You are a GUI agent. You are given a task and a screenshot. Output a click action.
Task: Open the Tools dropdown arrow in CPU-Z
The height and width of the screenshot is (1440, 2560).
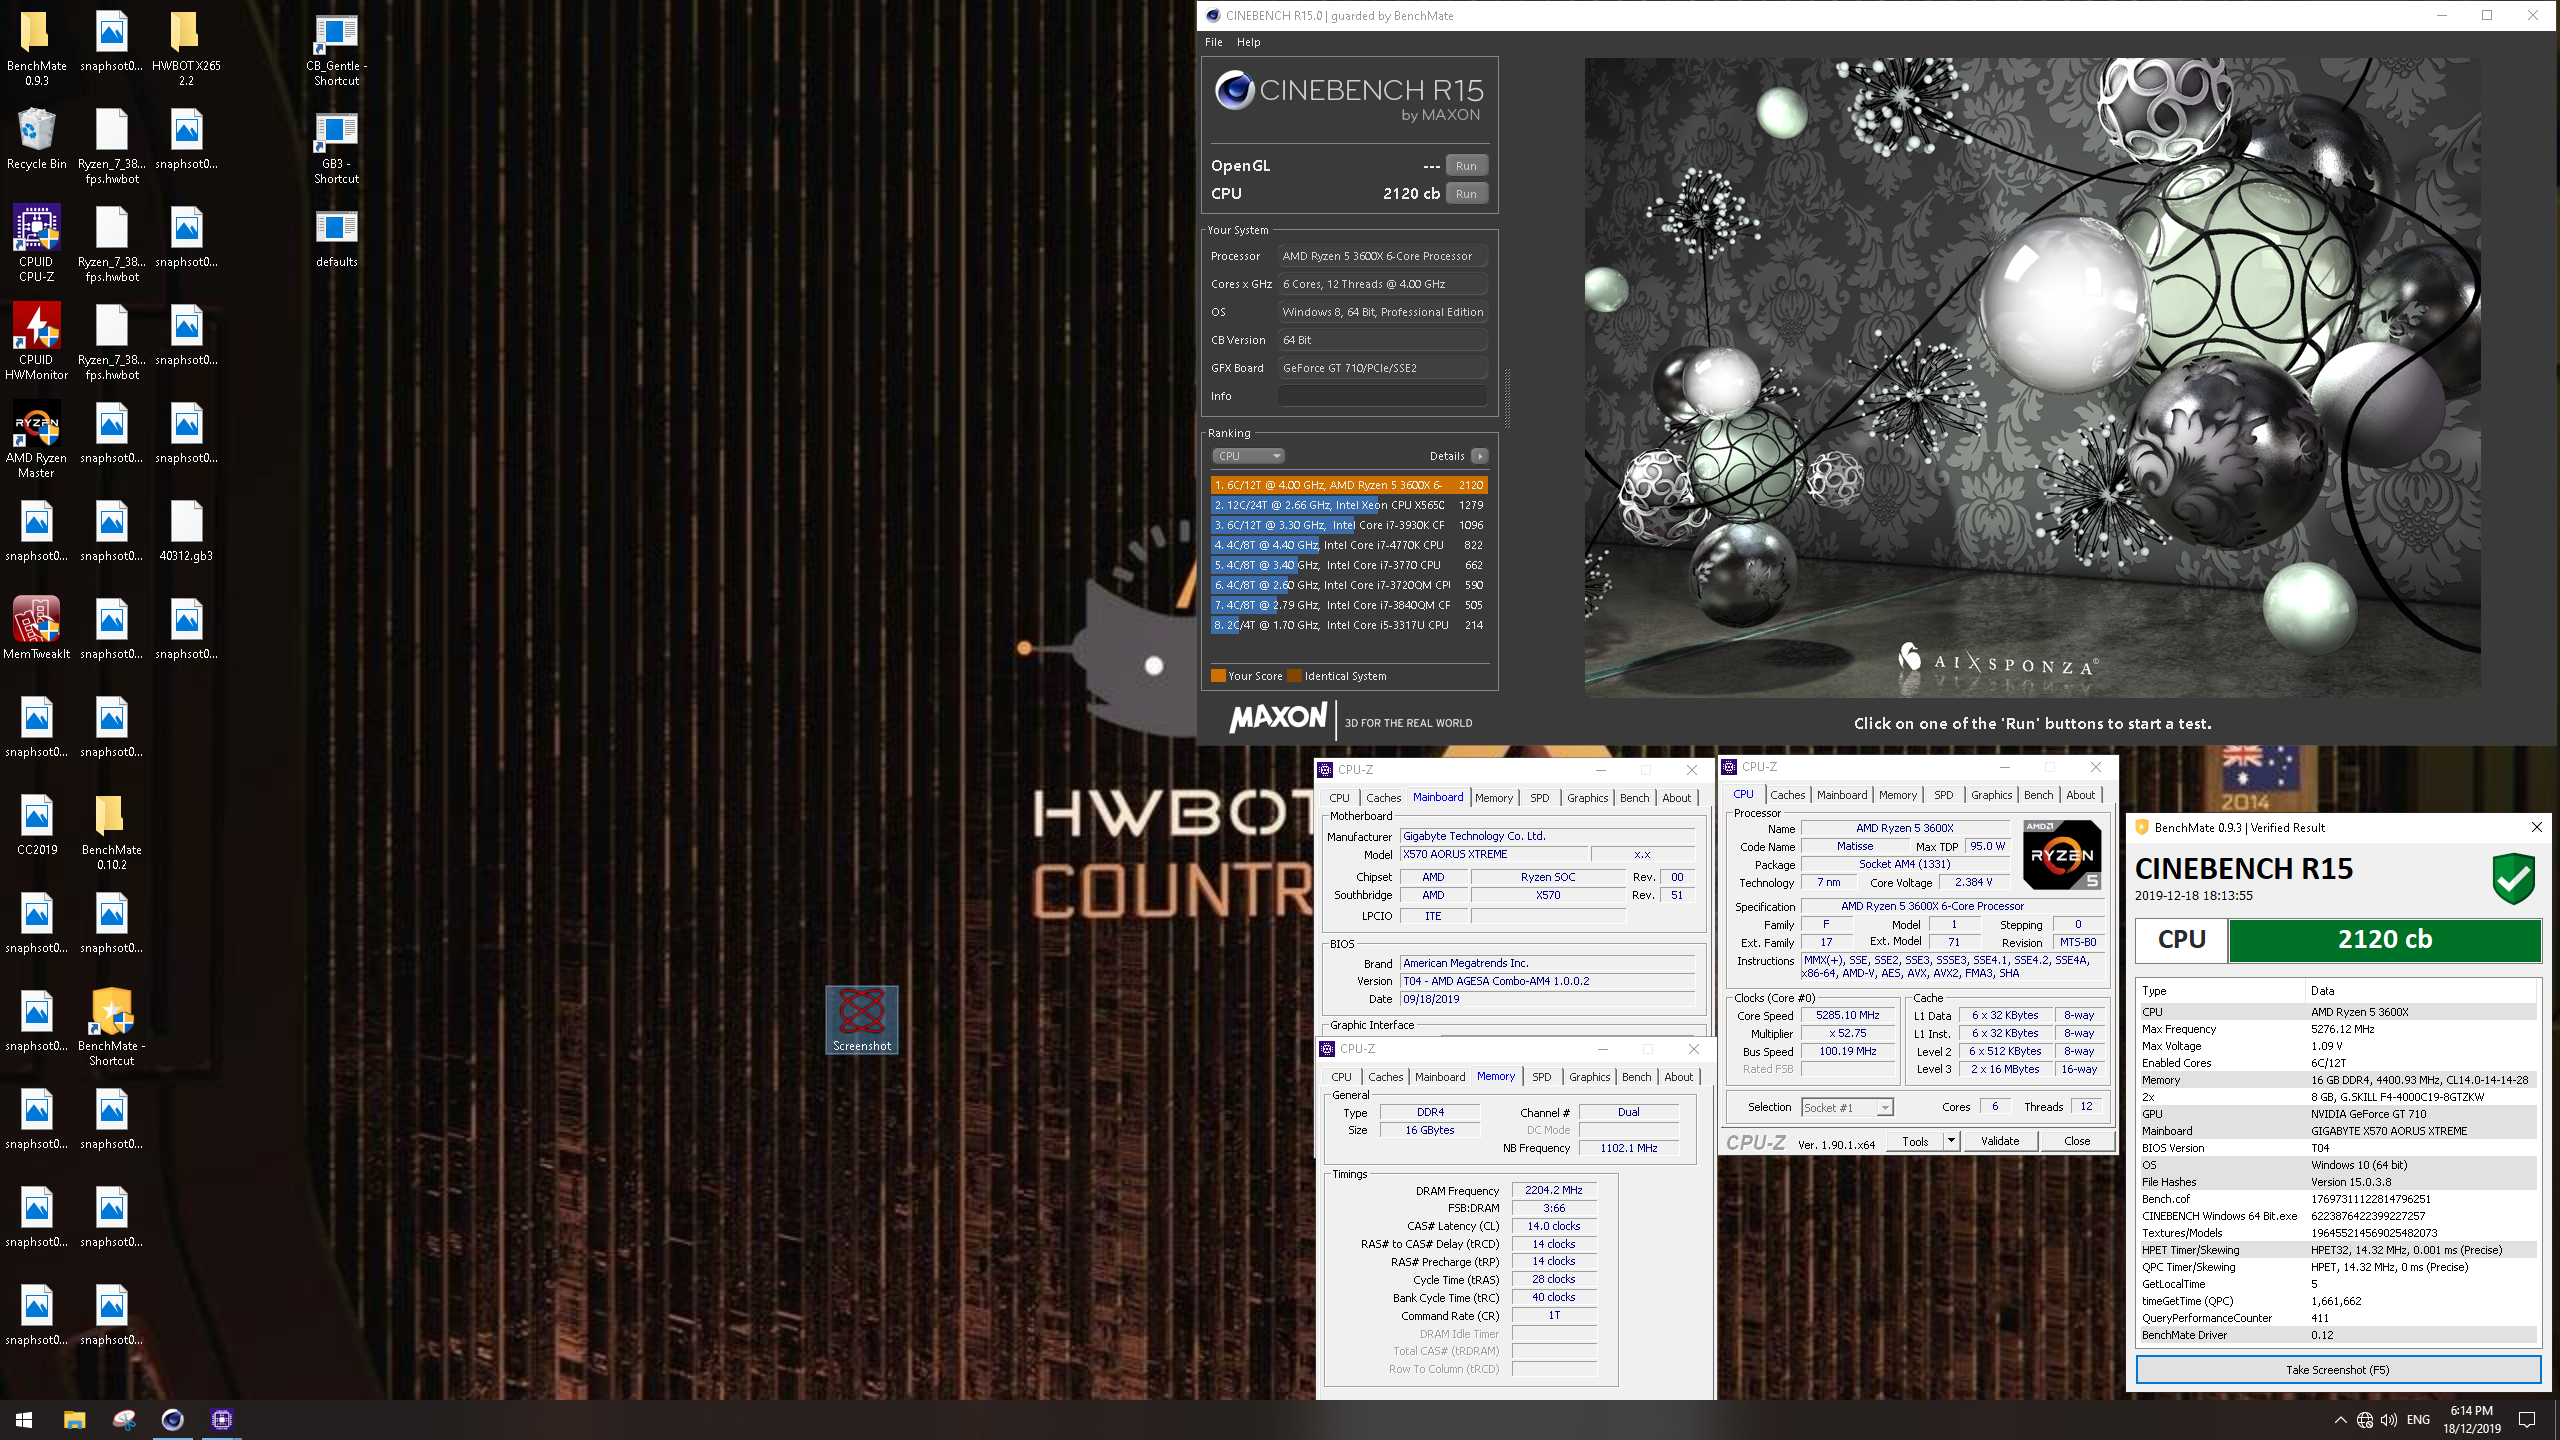(x=1951, y=1141)
